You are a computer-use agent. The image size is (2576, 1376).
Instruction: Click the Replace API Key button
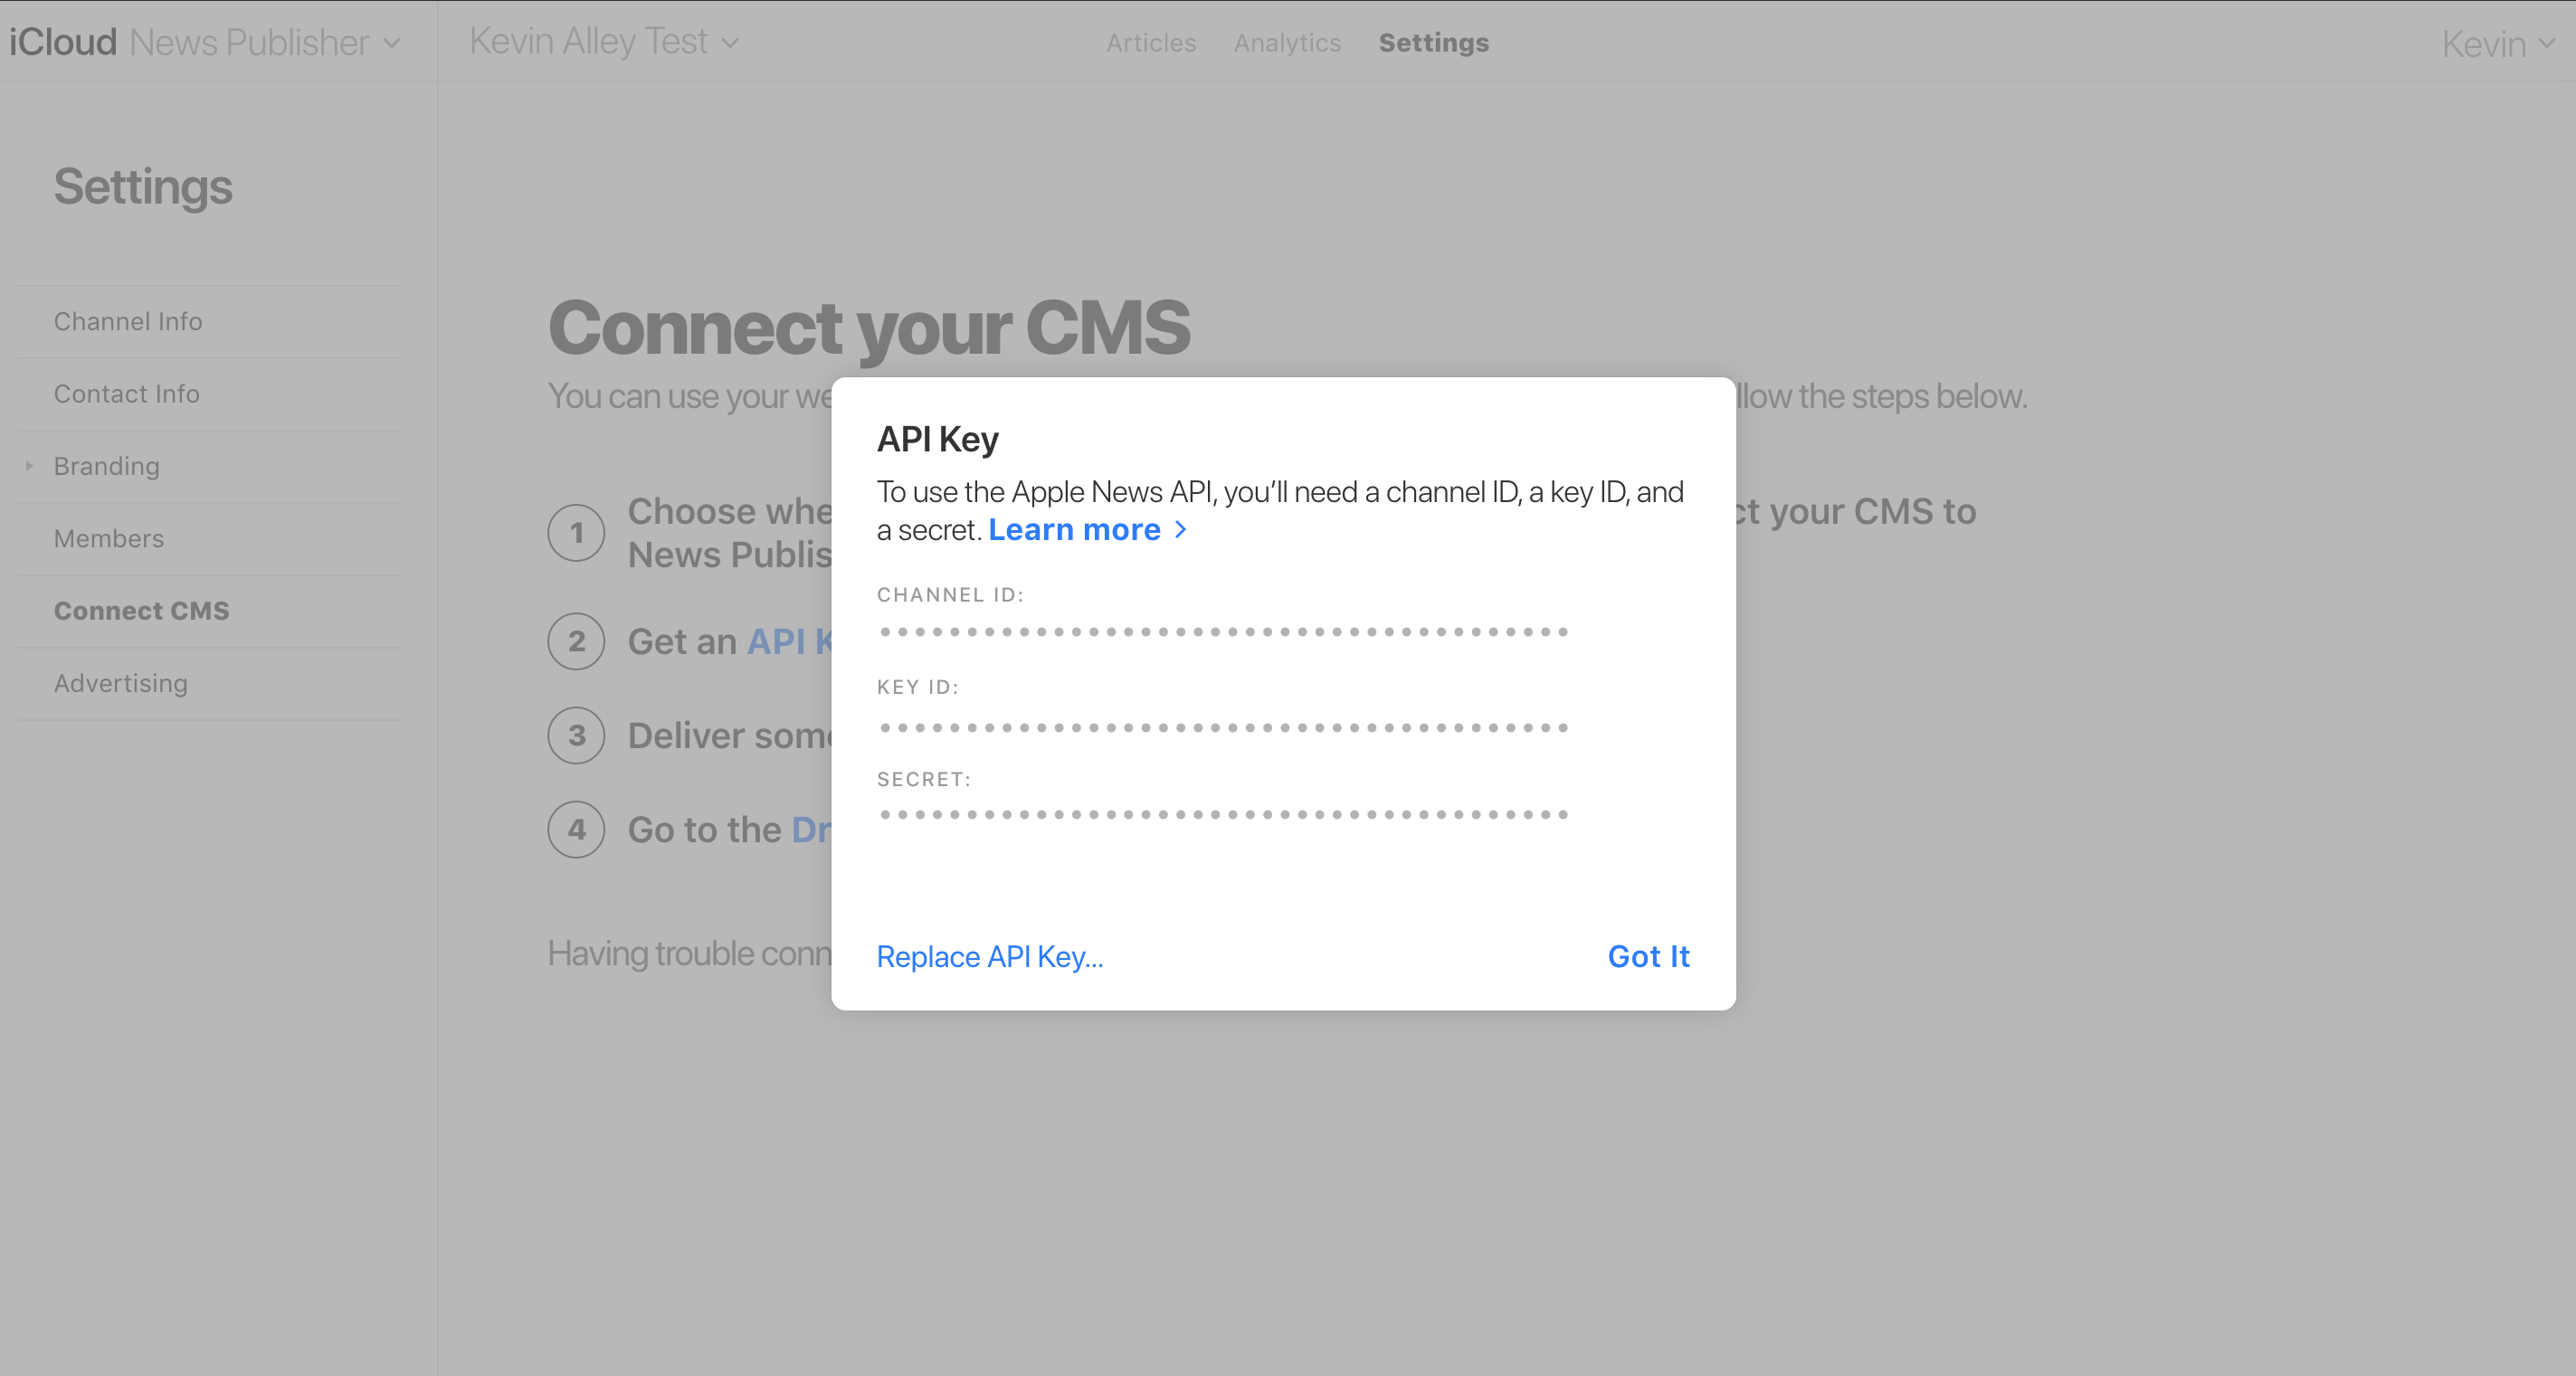(988, 955)
